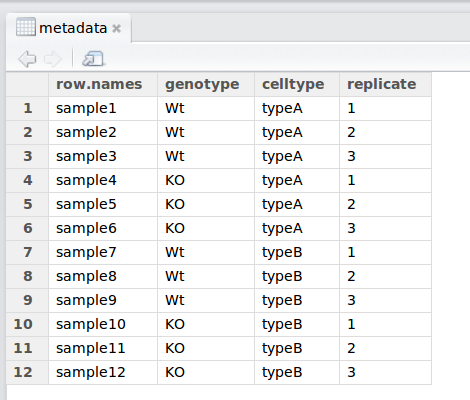Click the sample10 cell
This screenshot has height=400, width=470.
pos(103,325)
